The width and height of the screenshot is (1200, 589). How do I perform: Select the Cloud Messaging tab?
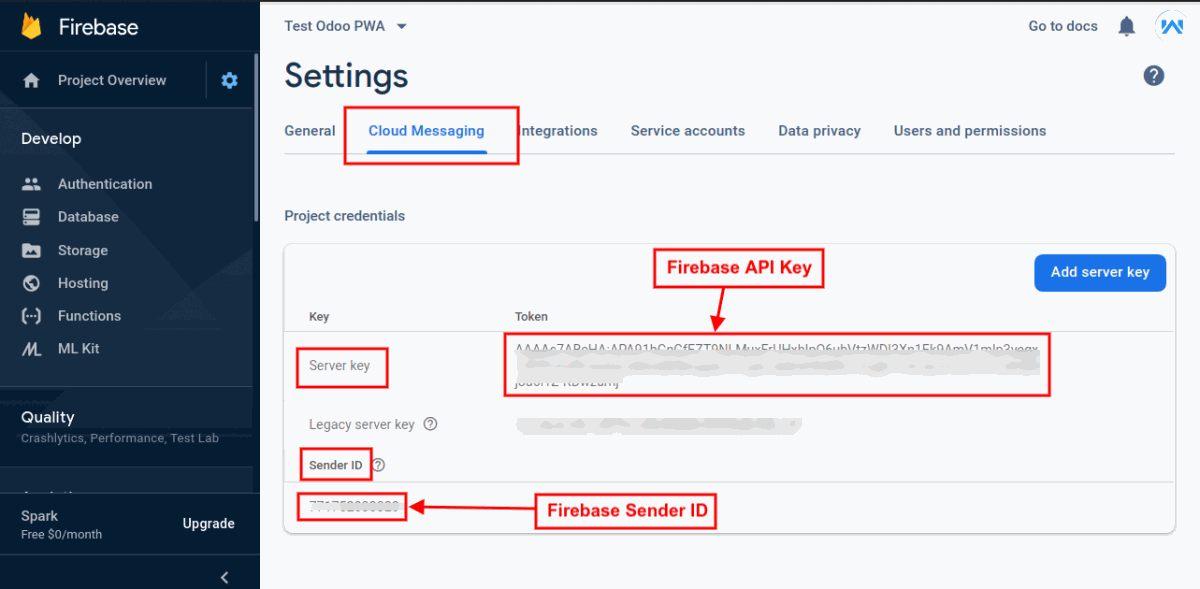426,131
